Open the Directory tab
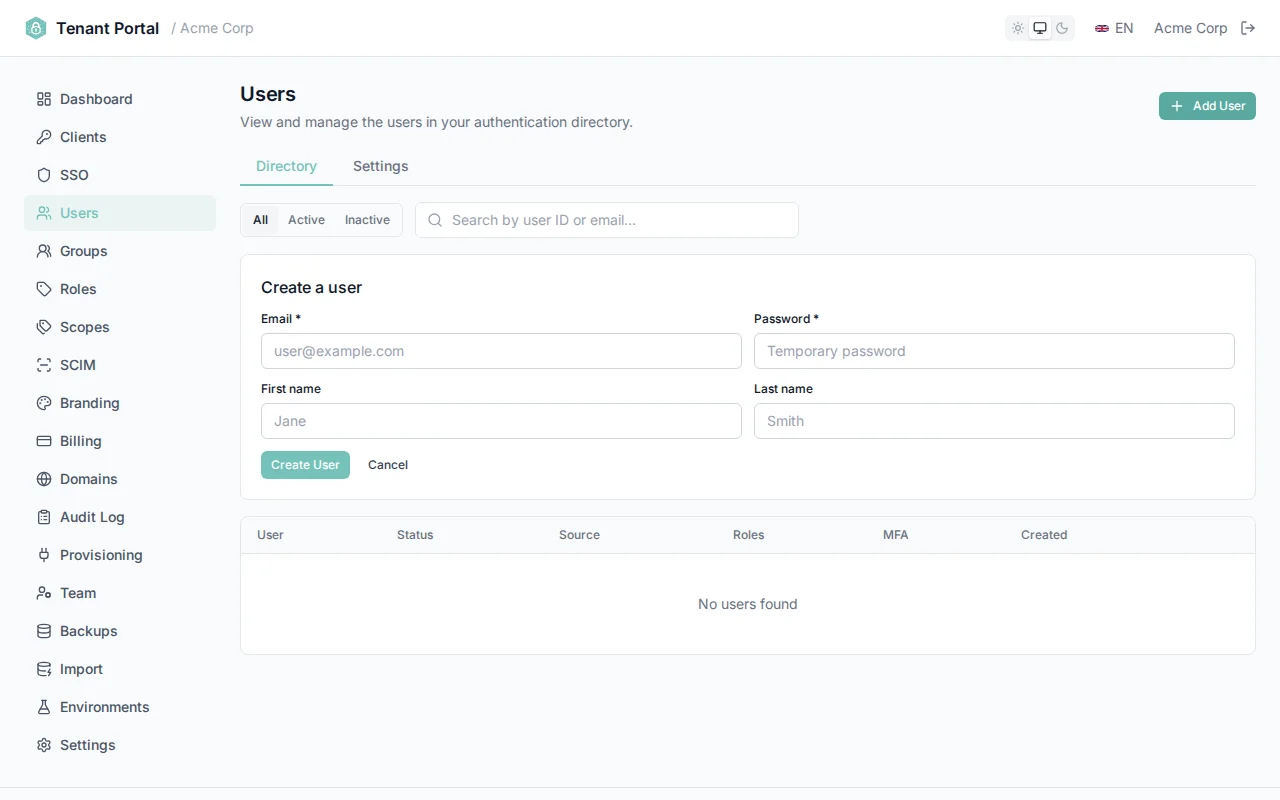1280x800 pixels. [x=286, y=166]
